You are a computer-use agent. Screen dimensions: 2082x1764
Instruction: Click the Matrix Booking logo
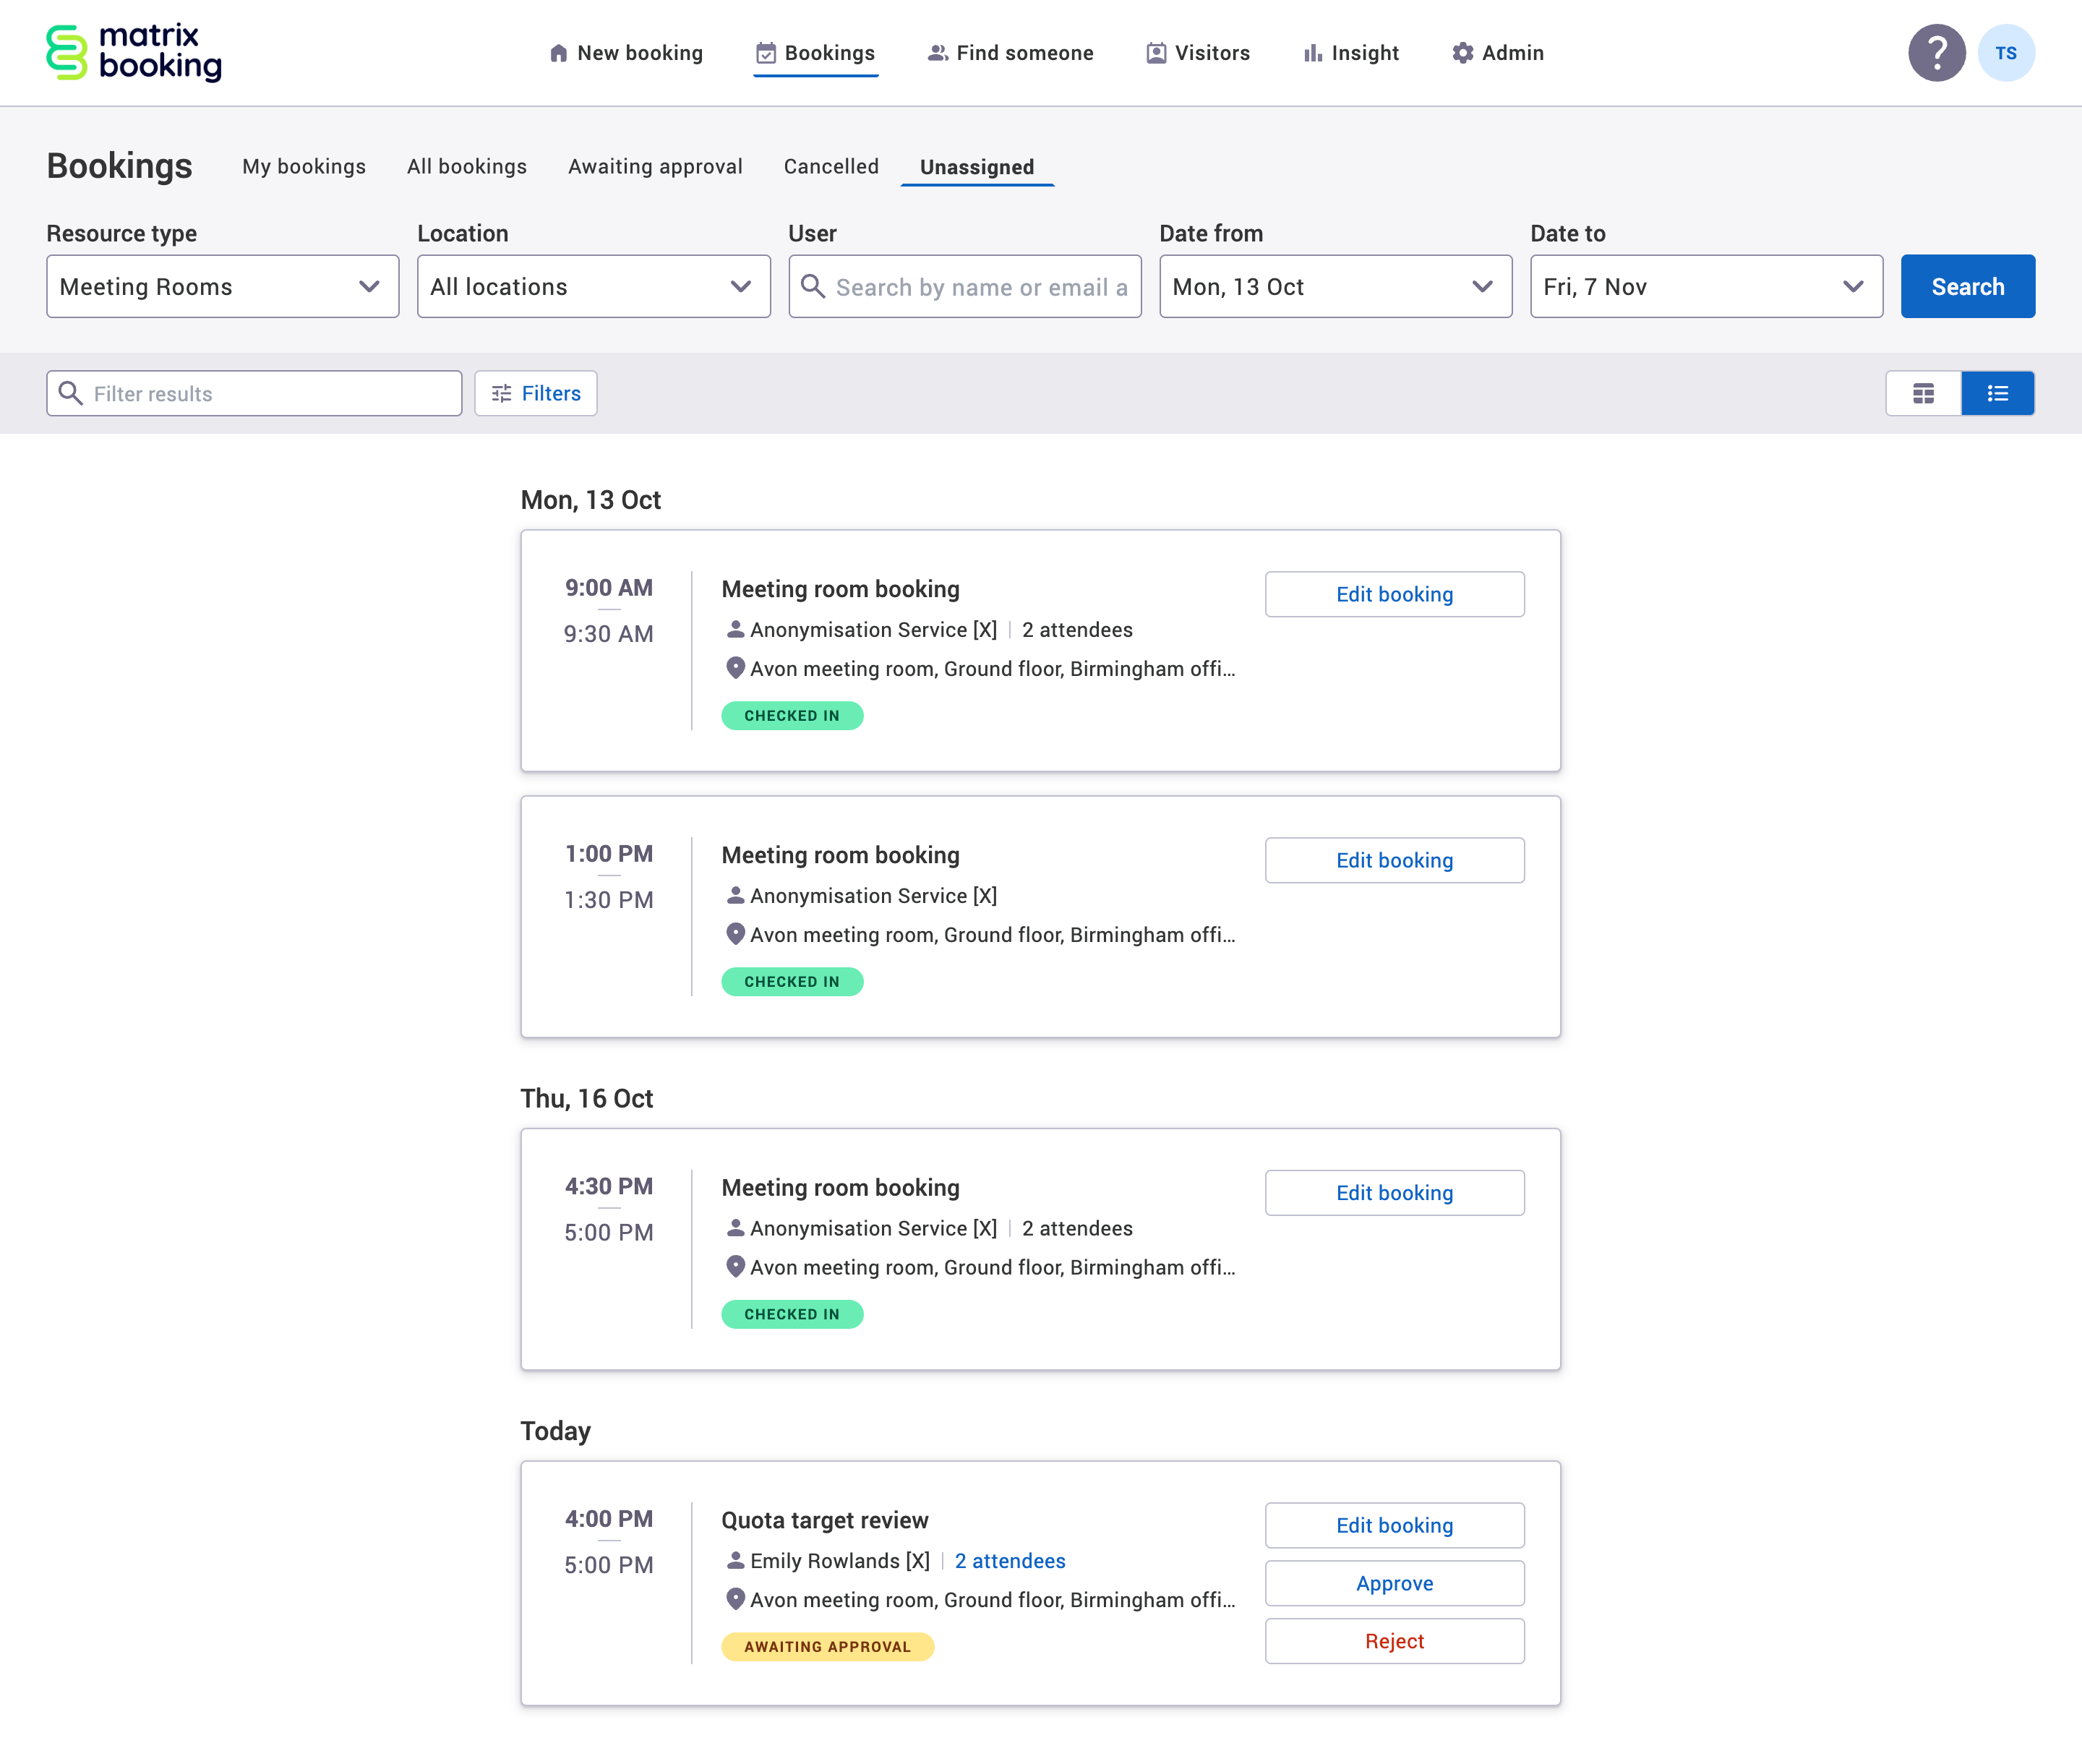[133, 53]
